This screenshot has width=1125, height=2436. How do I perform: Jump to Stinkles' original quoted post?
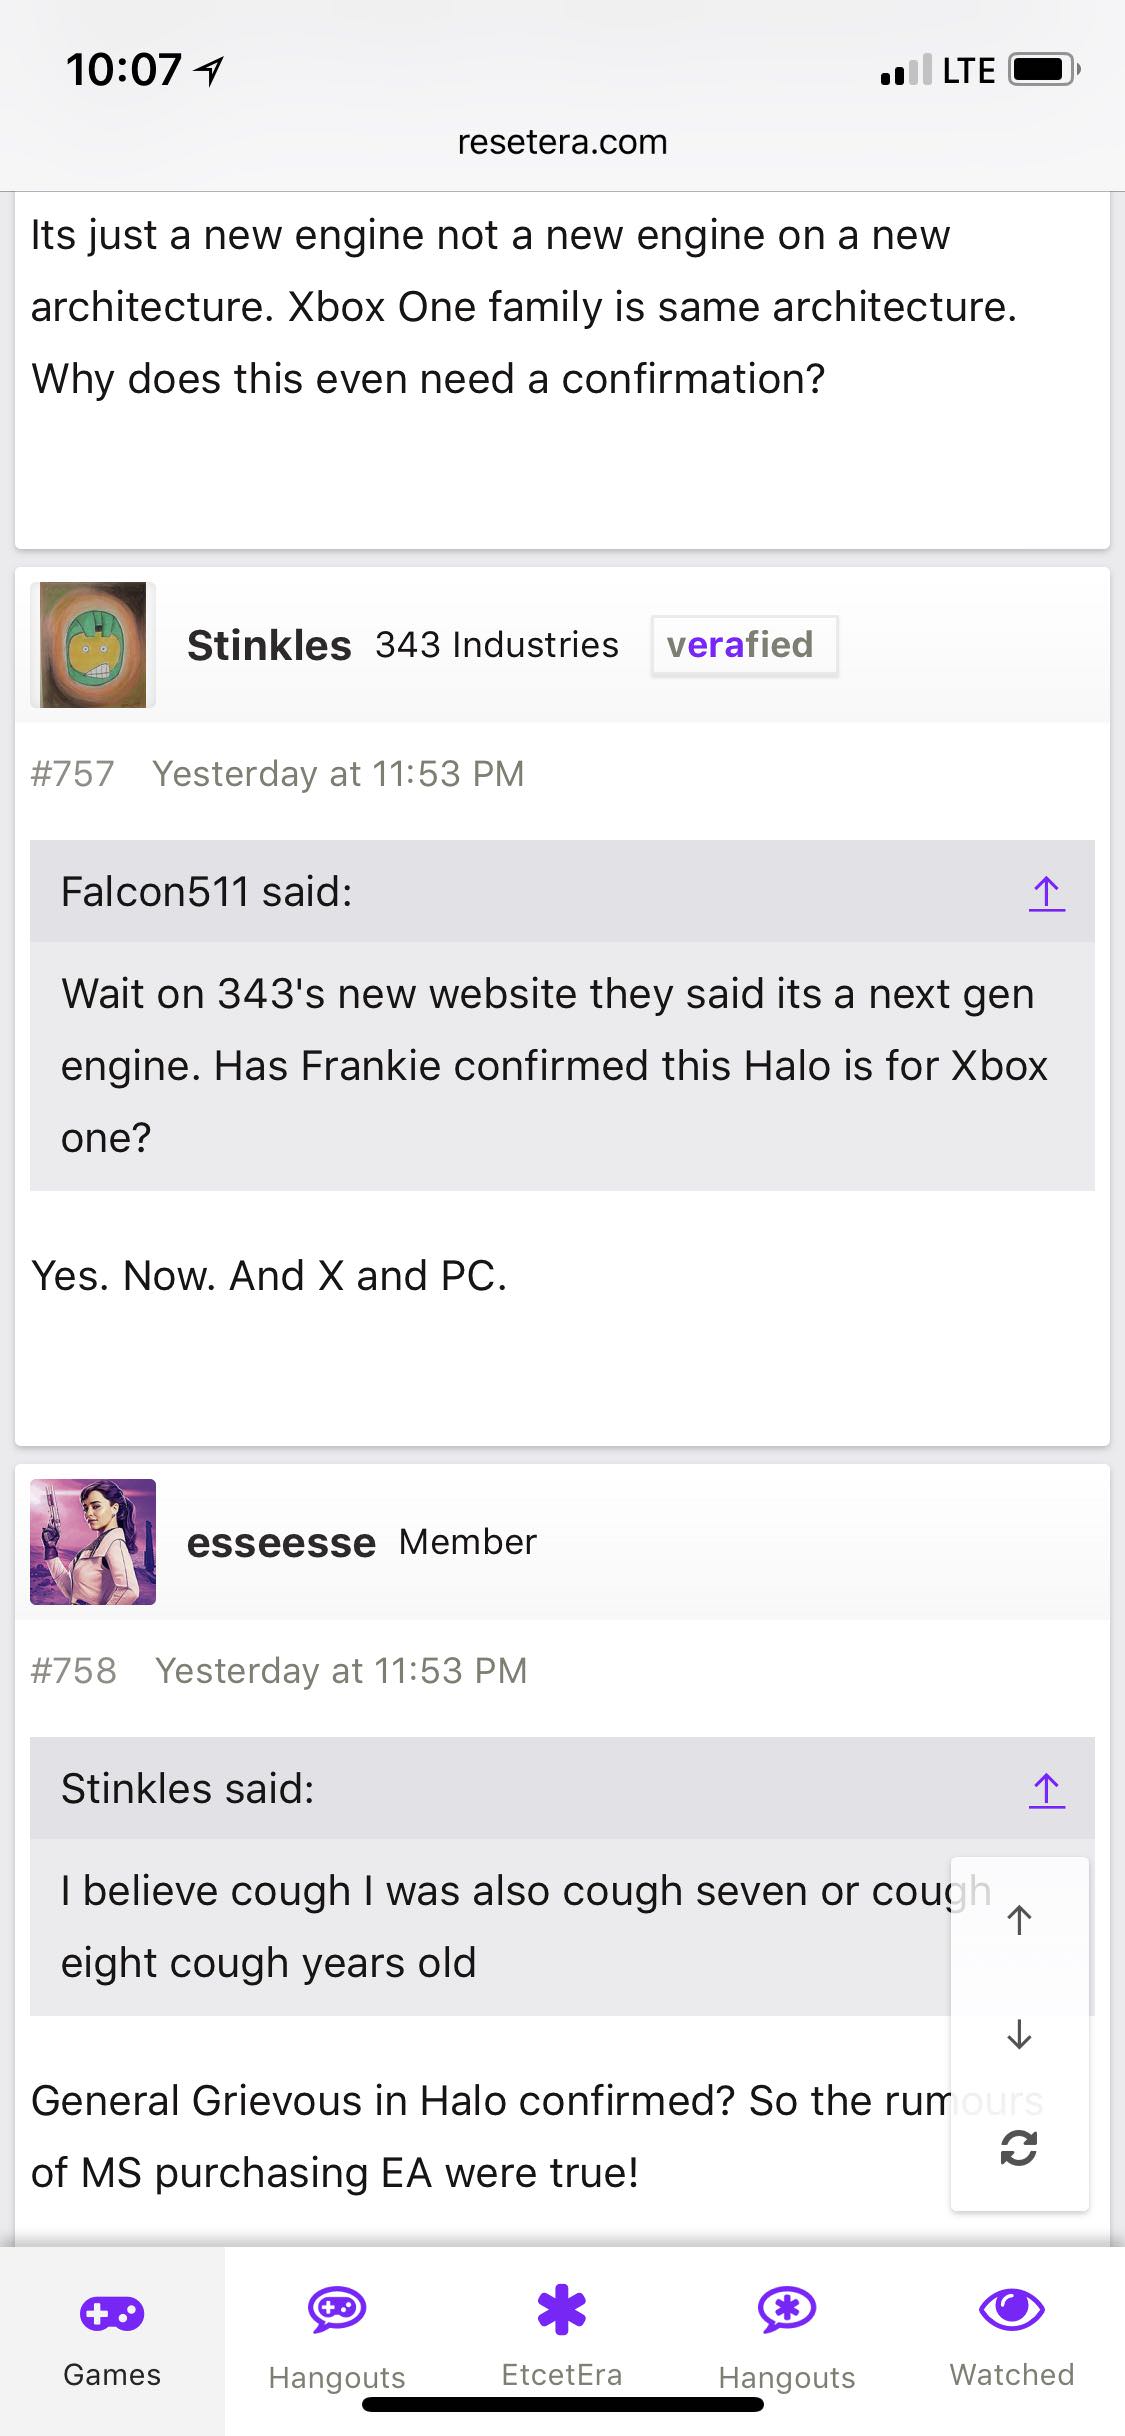[1046, 1789]
